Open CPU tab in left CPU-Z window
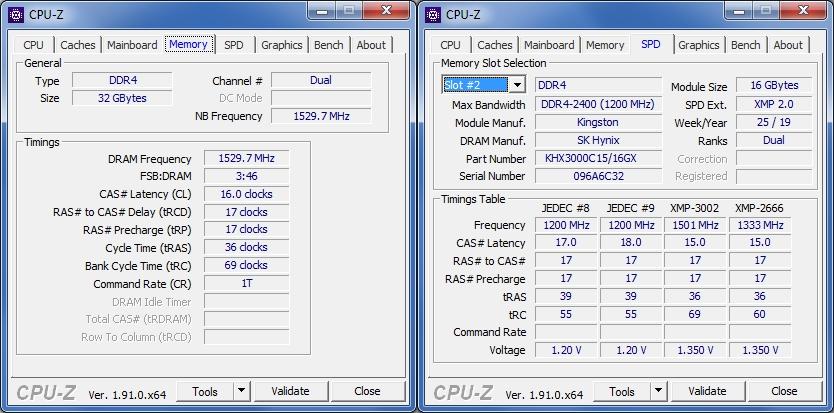834x413 pixels. [34, 45]
